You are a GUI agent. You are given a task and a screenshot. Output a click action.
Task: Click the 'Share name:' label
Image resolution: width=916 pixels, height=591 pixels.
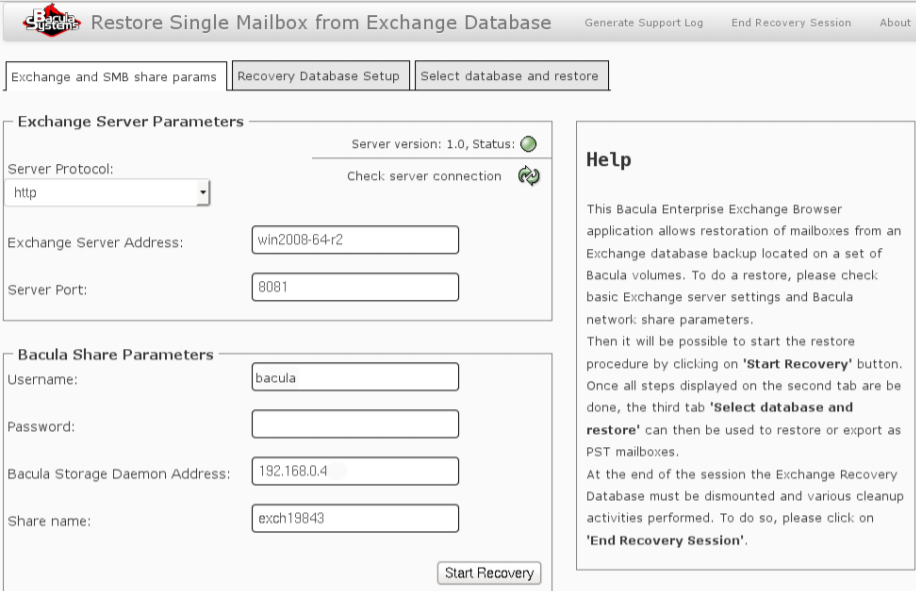coord(49,522)
